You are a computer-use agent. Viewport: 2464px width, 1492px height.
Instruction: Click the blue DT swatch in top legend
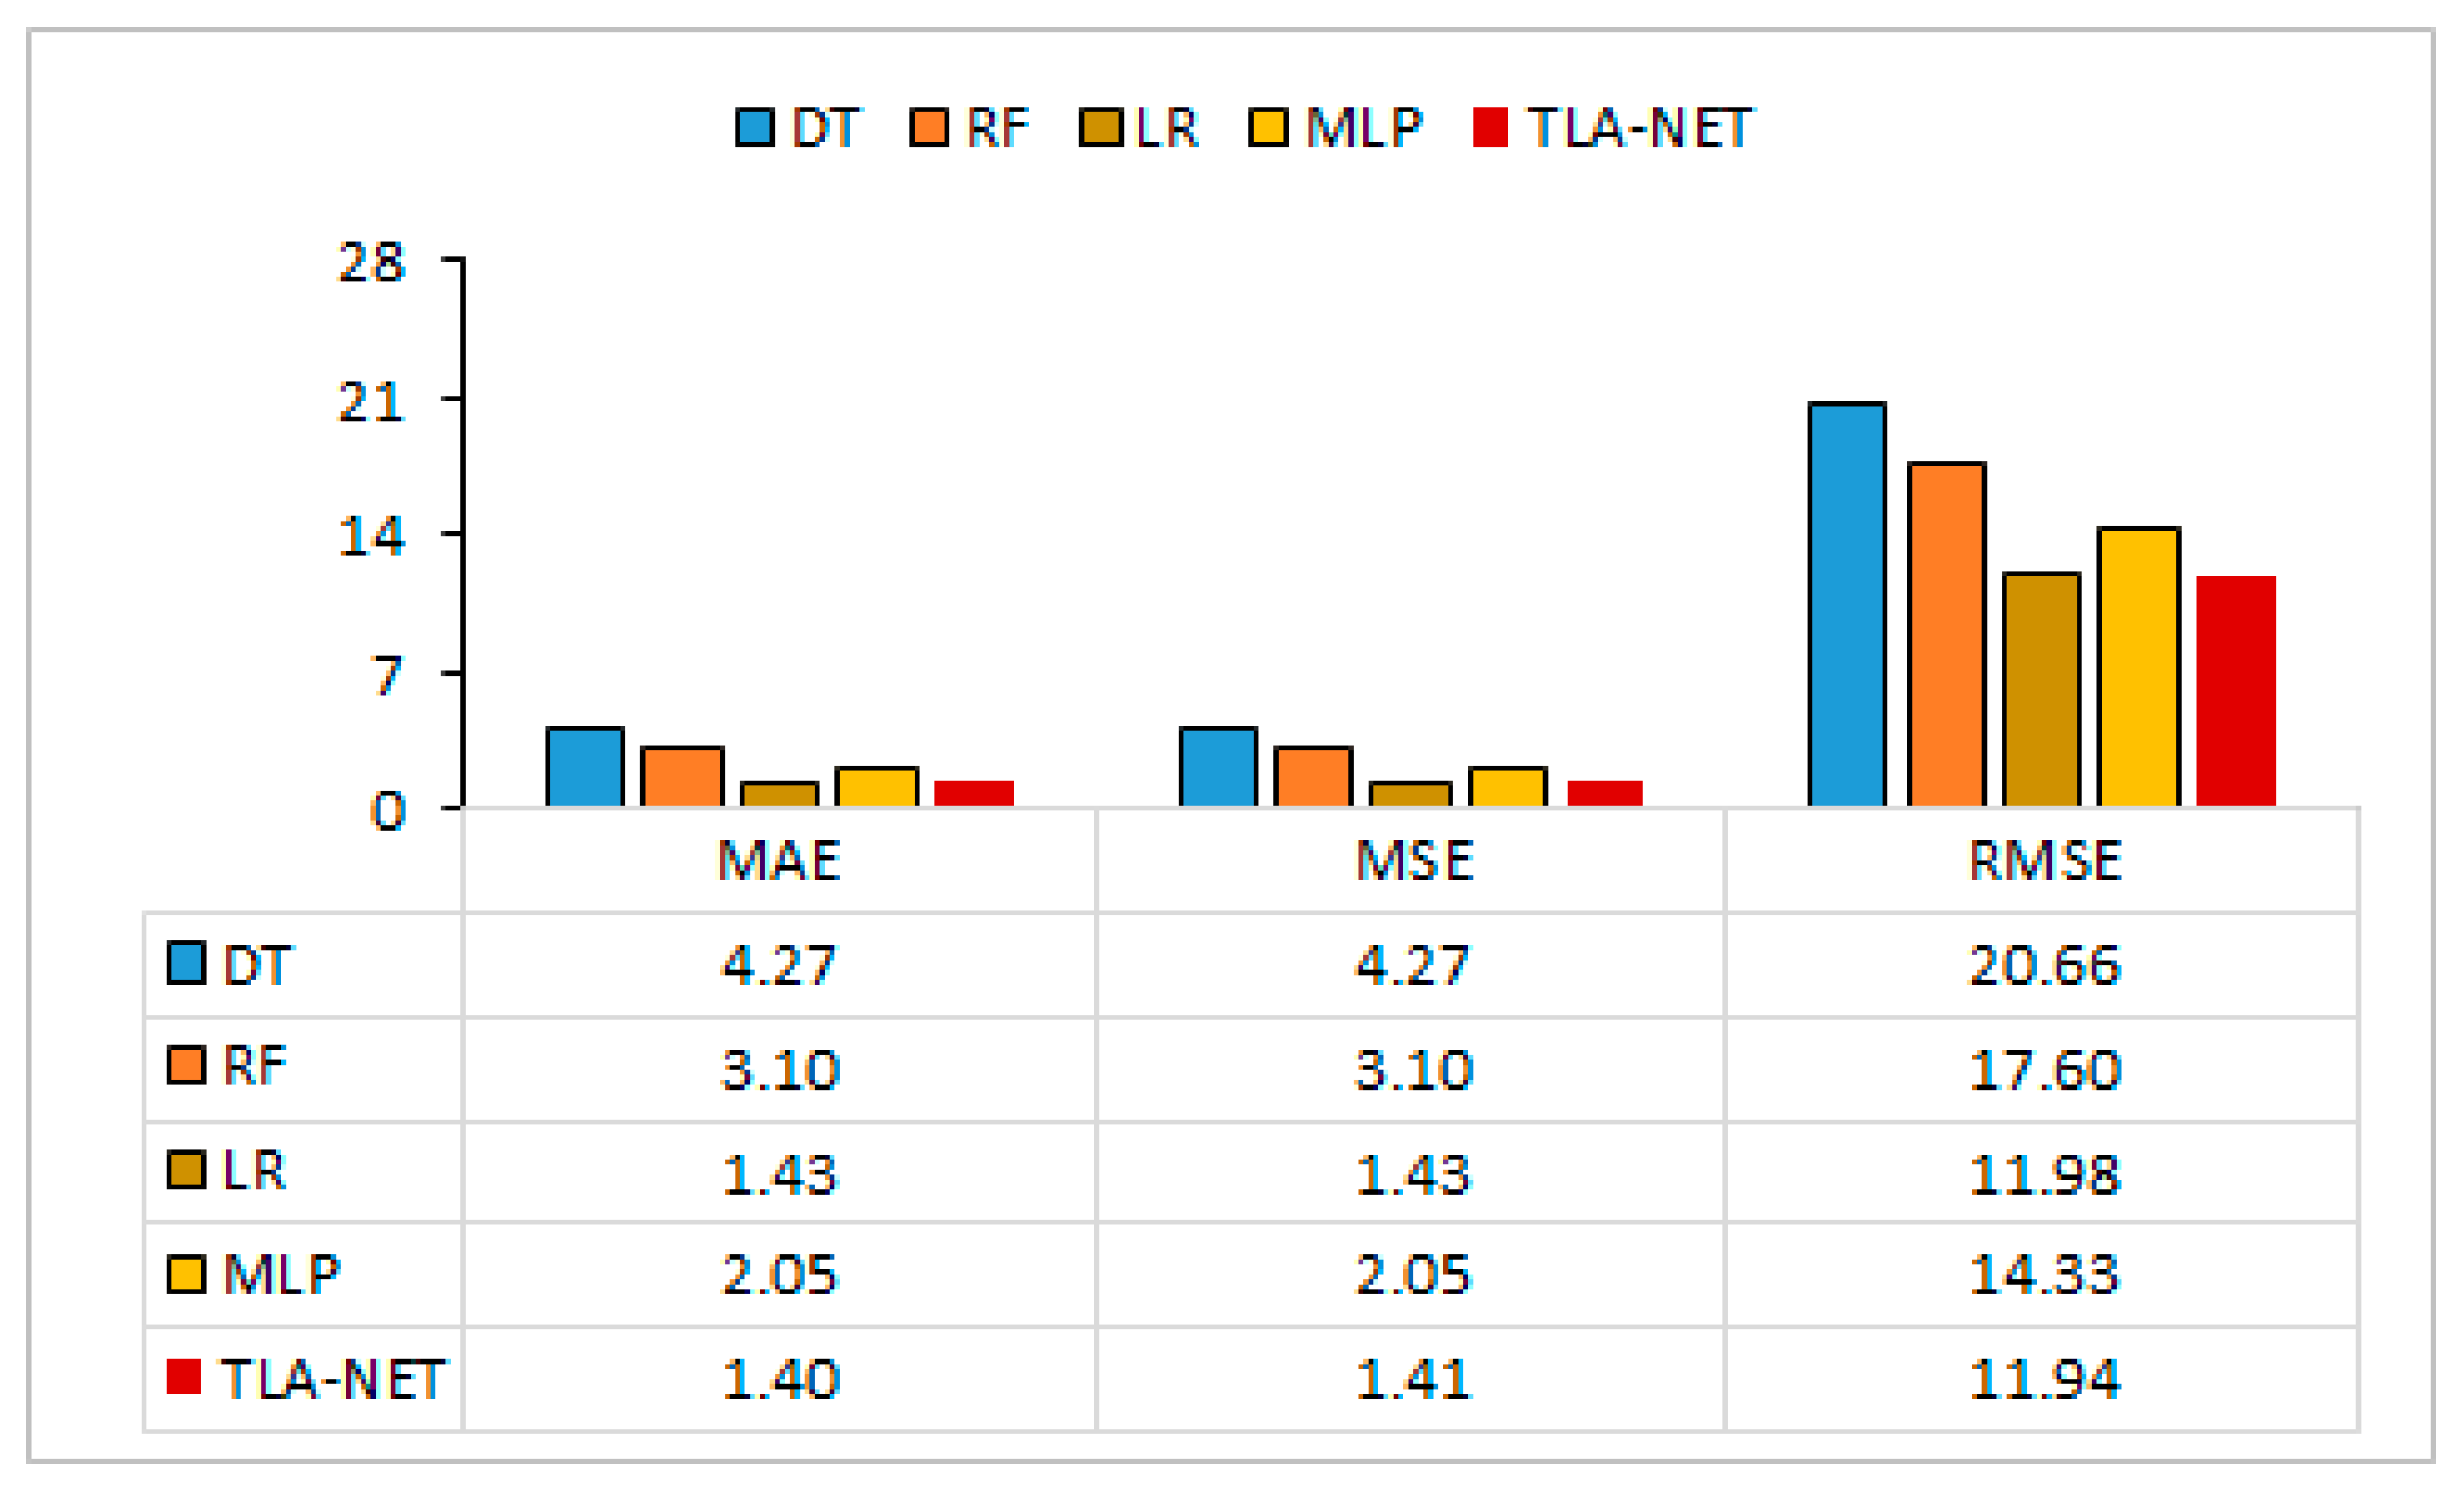(x=754, y=127)
